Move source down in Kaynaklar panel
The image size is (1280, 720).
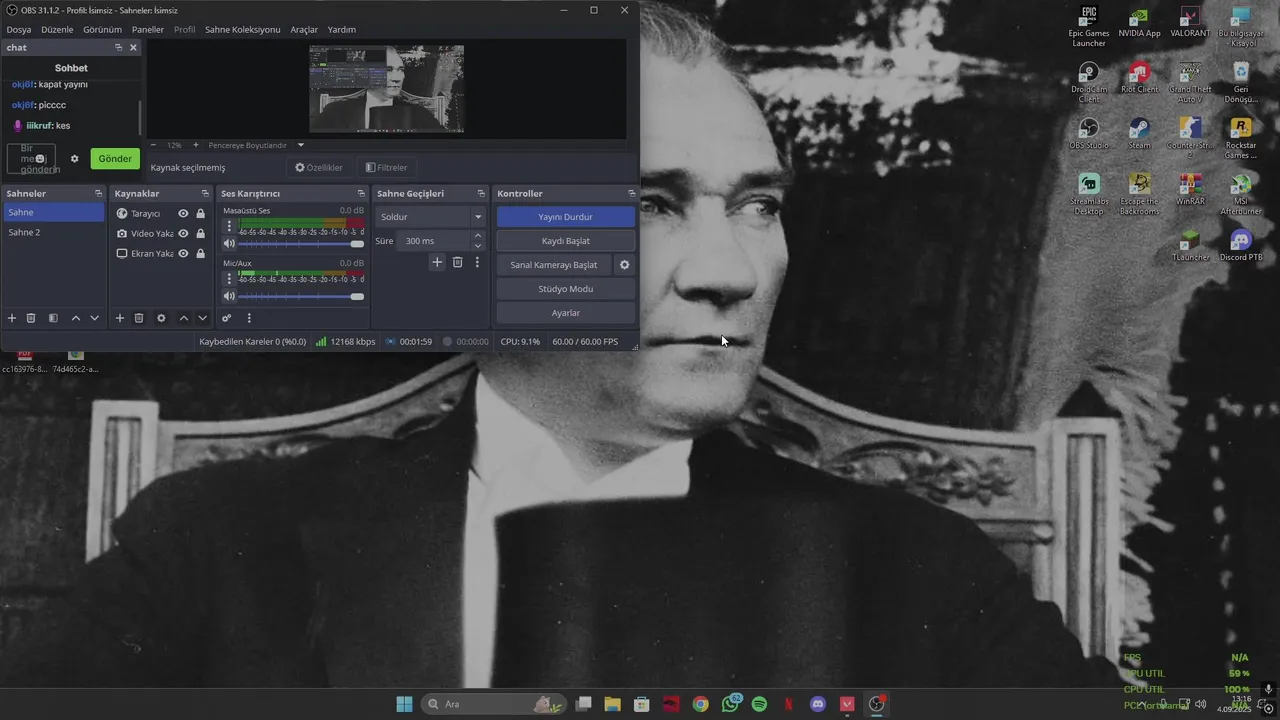click(x=202, y=318)
